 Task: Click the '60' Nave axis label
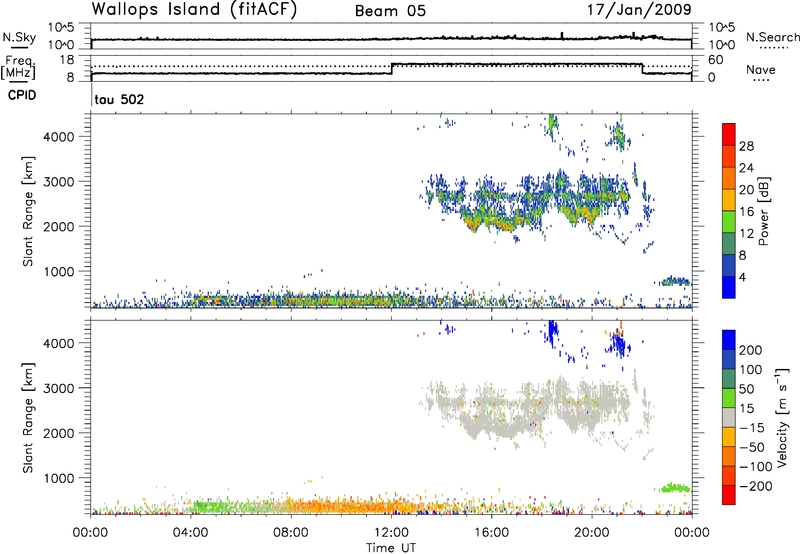[x=716, y=60]
